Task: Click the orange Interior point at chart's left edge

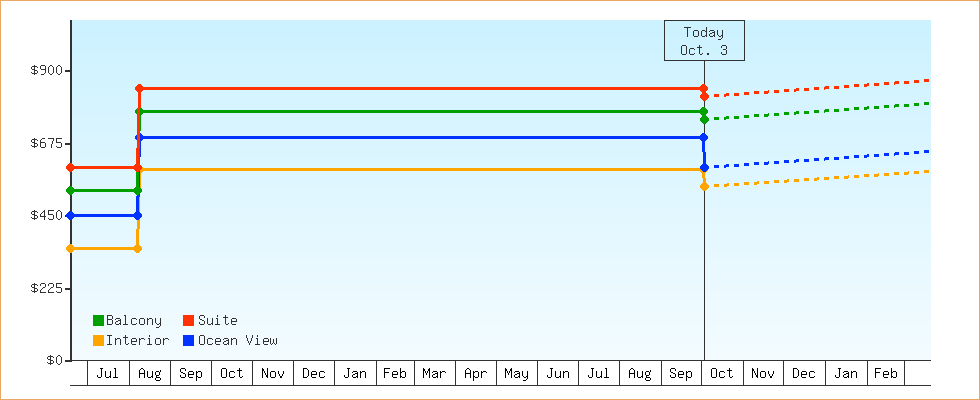Action: 70,248
